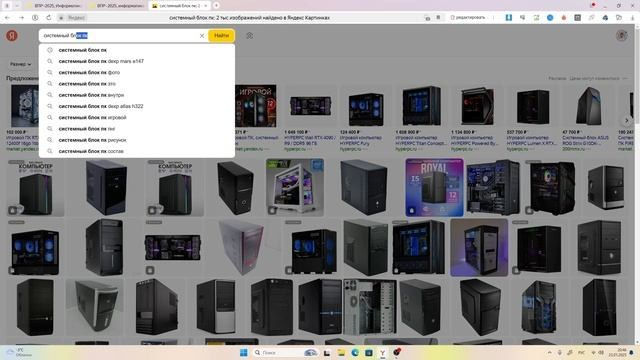640x360 pixels.
Task: Open the Размер filter dropdown
Action: point(20,64)
